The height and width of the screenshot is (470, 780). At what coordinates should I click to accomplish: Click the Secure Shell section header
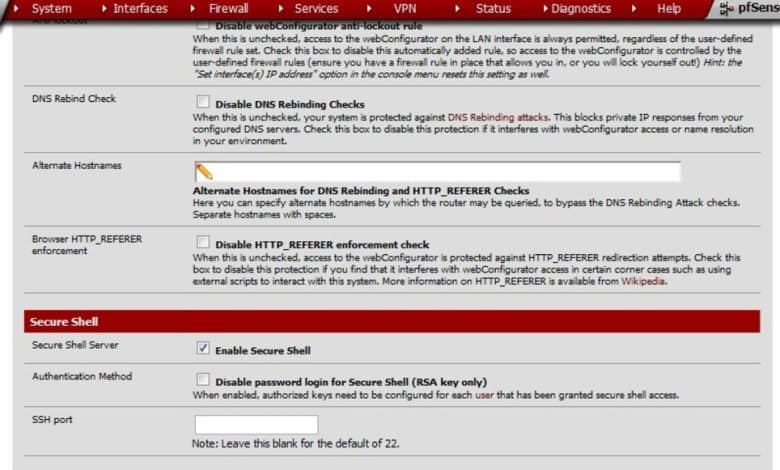click(392, 321)
